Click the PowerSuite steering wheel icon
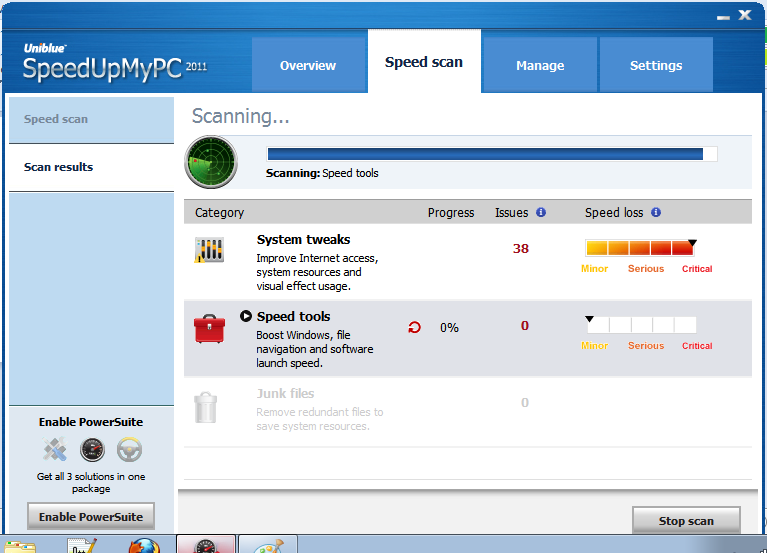 click(x=130, y=450)
